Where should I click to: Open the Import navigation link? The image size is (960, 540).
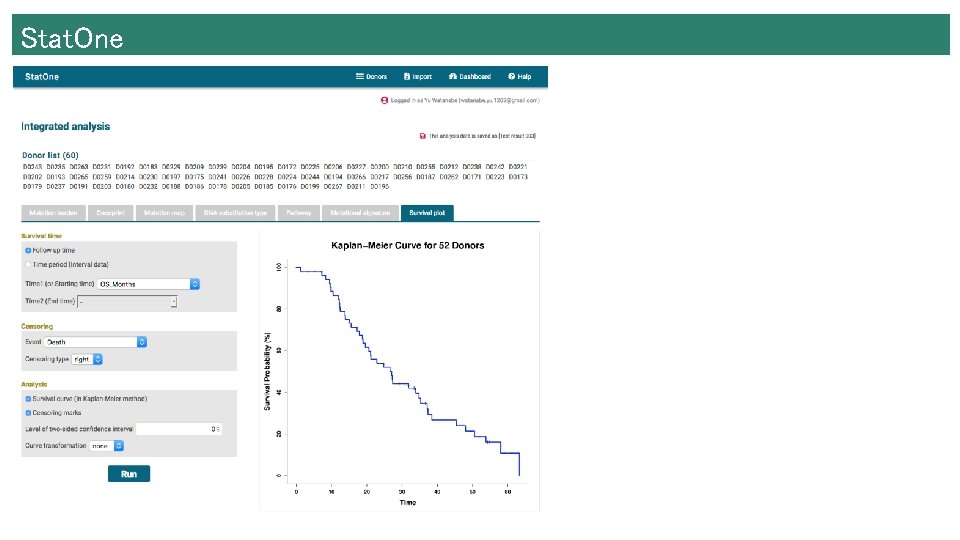coord(418,77)
